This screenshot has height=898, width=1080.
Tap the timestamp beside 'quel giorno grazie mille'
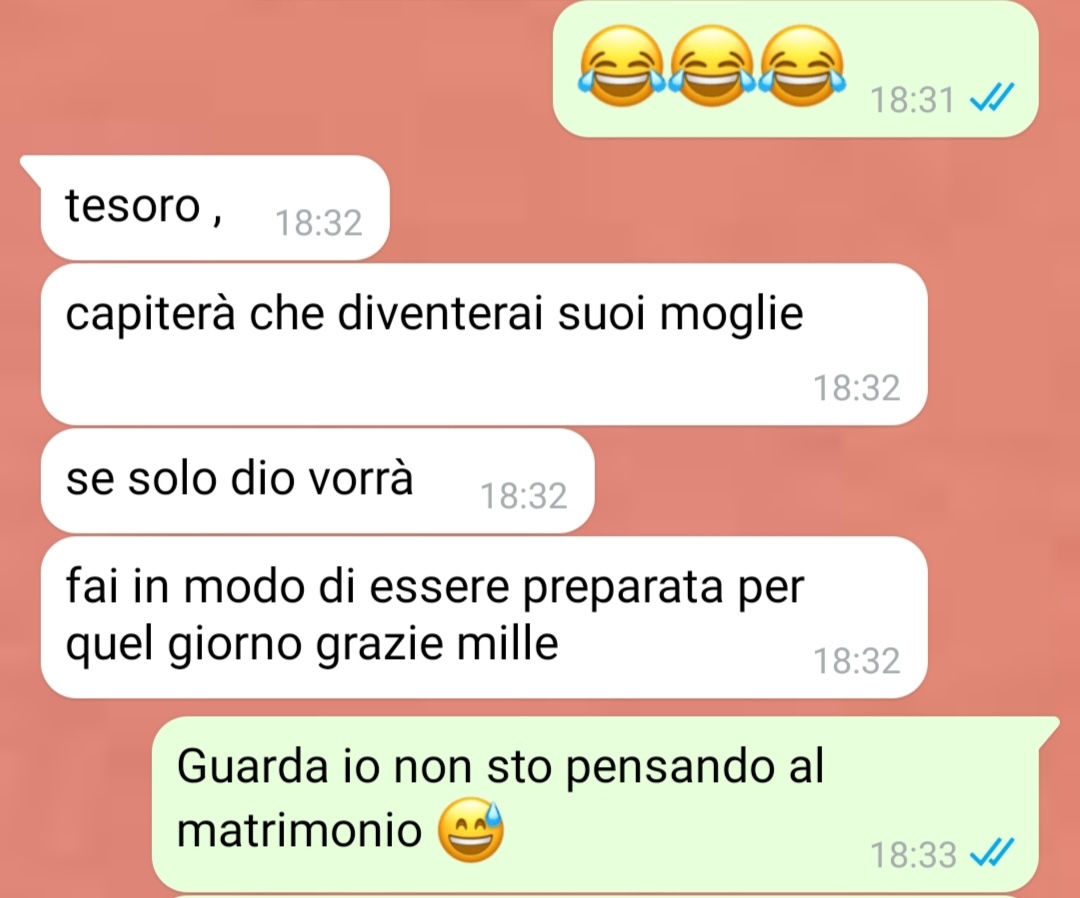pyautogui.click(x=857, y=661)
